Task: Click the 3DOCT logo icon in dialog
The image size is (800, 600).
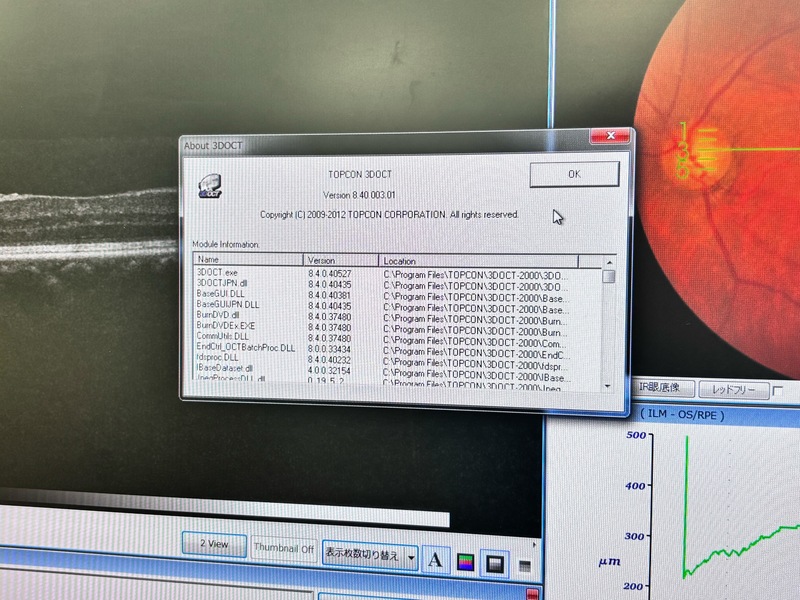Action: click(x=209, y=186)
